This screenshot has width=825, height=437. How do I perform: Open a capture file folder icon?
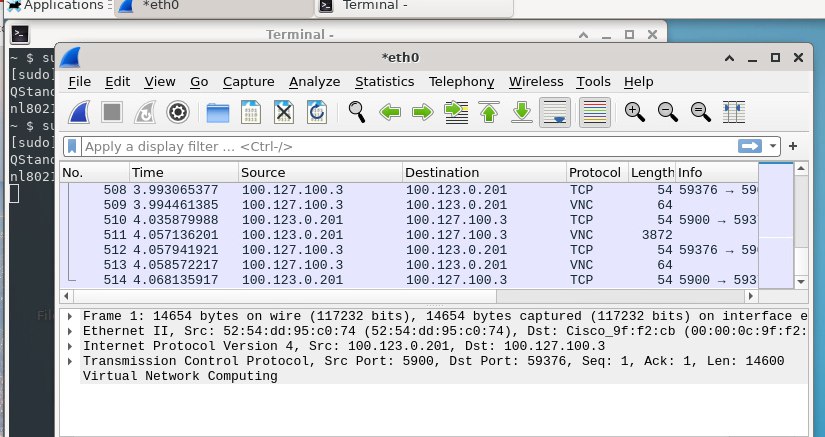[218, 112]
